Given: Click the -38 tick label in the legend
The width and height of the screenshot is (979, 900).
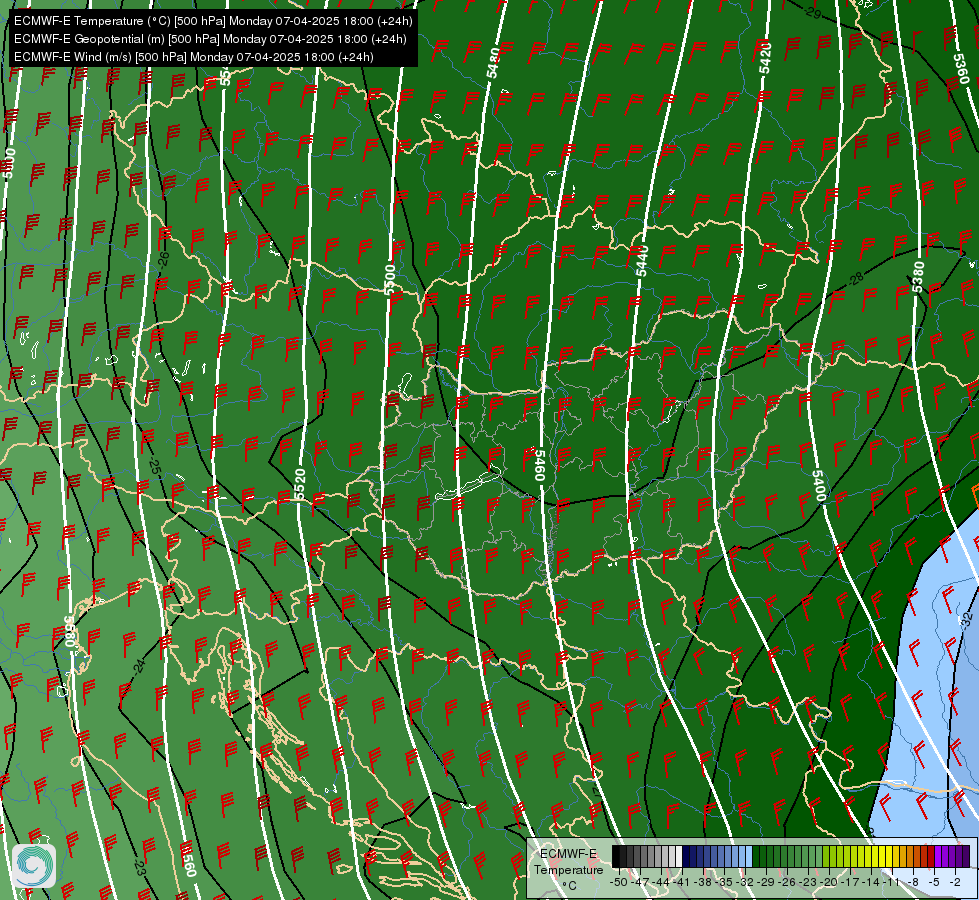Looking at the screenshot, I should click(x=704, y=882).
